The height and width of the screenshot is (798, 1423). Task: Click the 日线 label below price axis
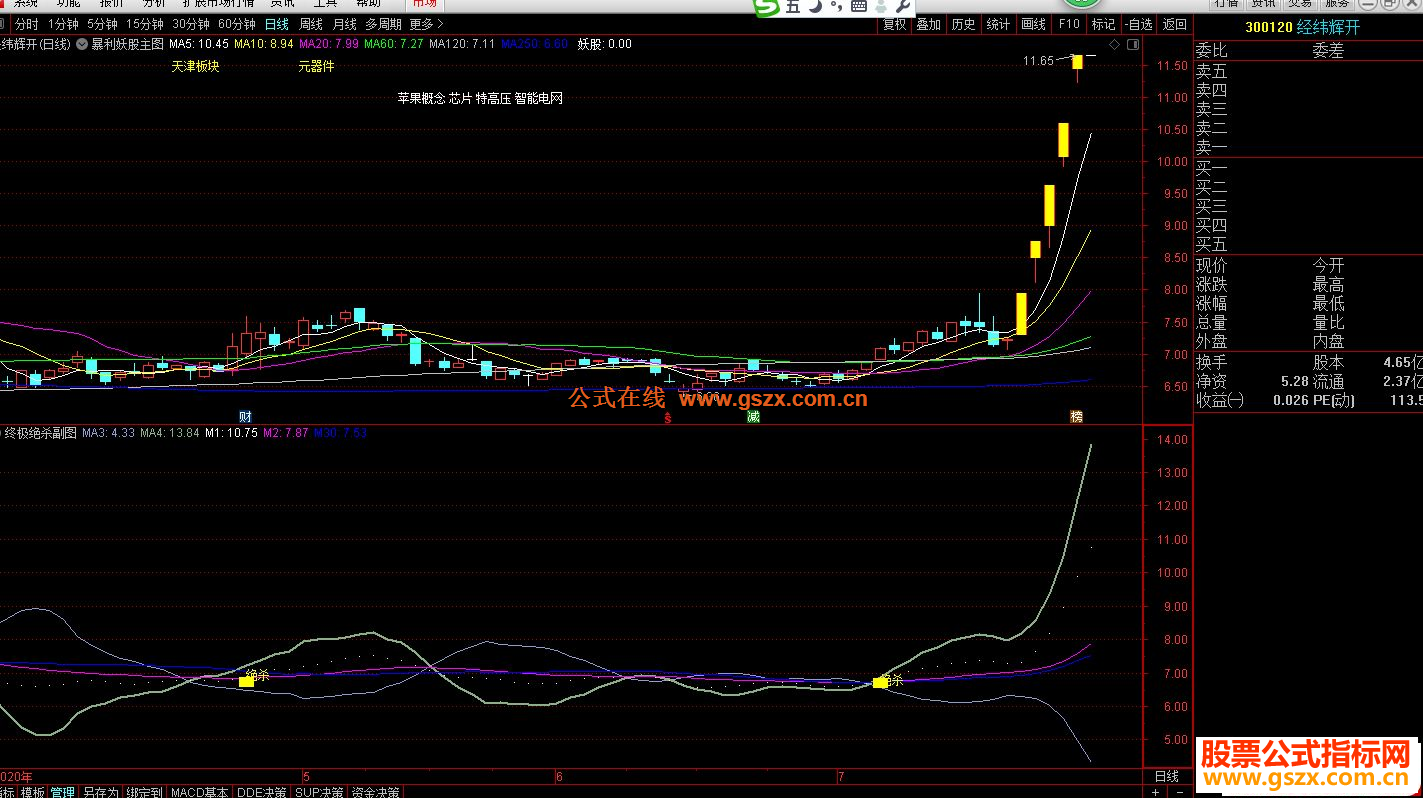point(1167,776)
